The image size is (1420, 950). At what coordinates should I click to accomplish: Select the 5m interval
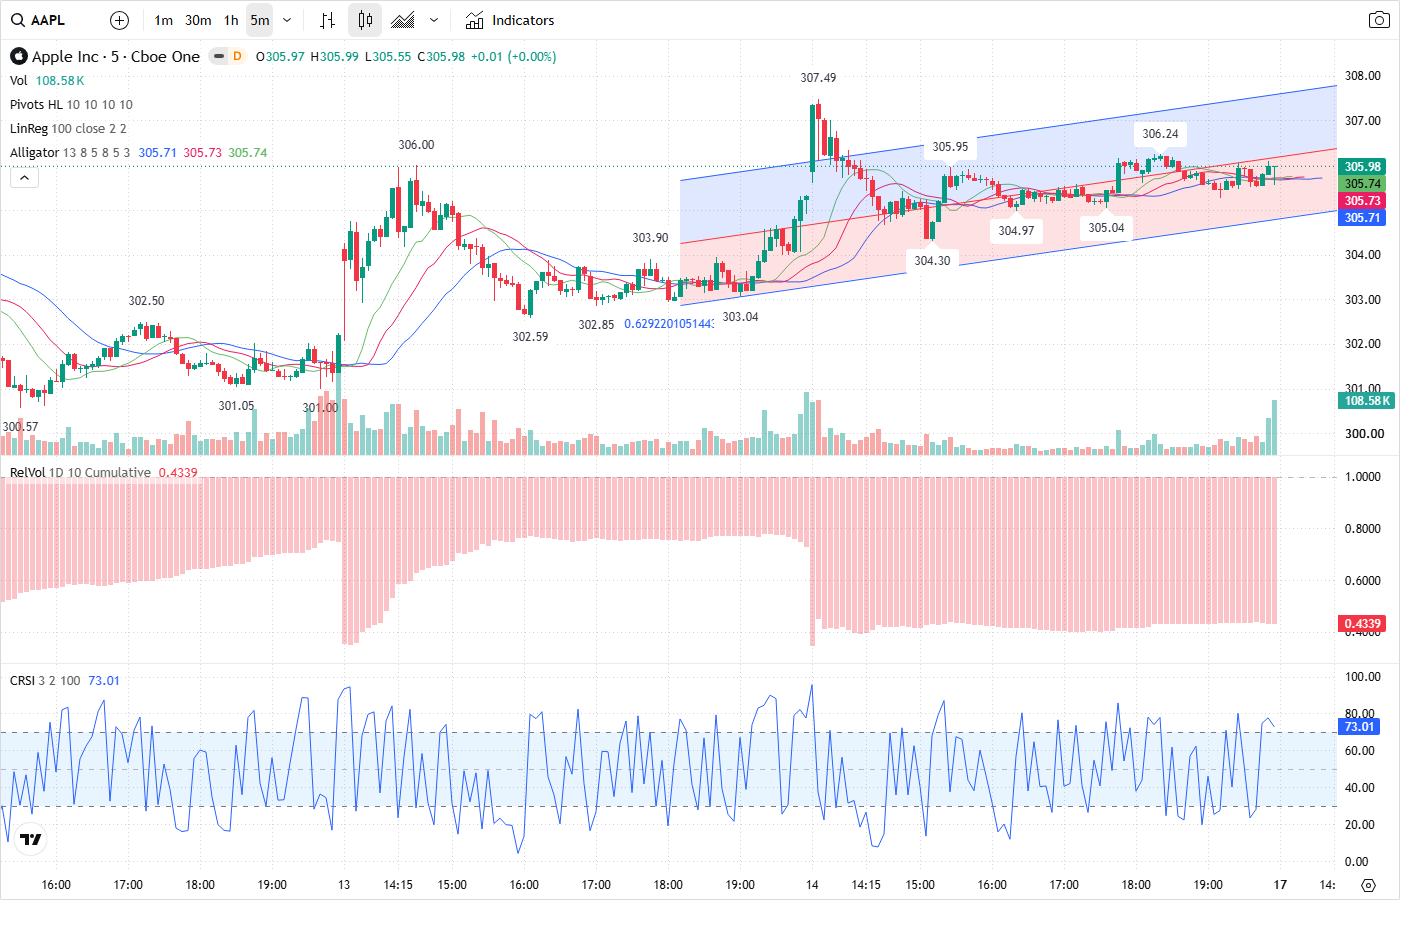(260, 20)
